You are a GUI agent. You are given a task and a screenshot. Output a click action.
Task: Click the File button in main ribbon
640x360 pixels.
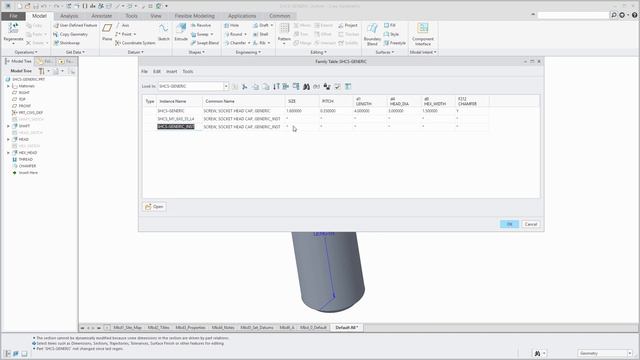(x=13, y=16)
